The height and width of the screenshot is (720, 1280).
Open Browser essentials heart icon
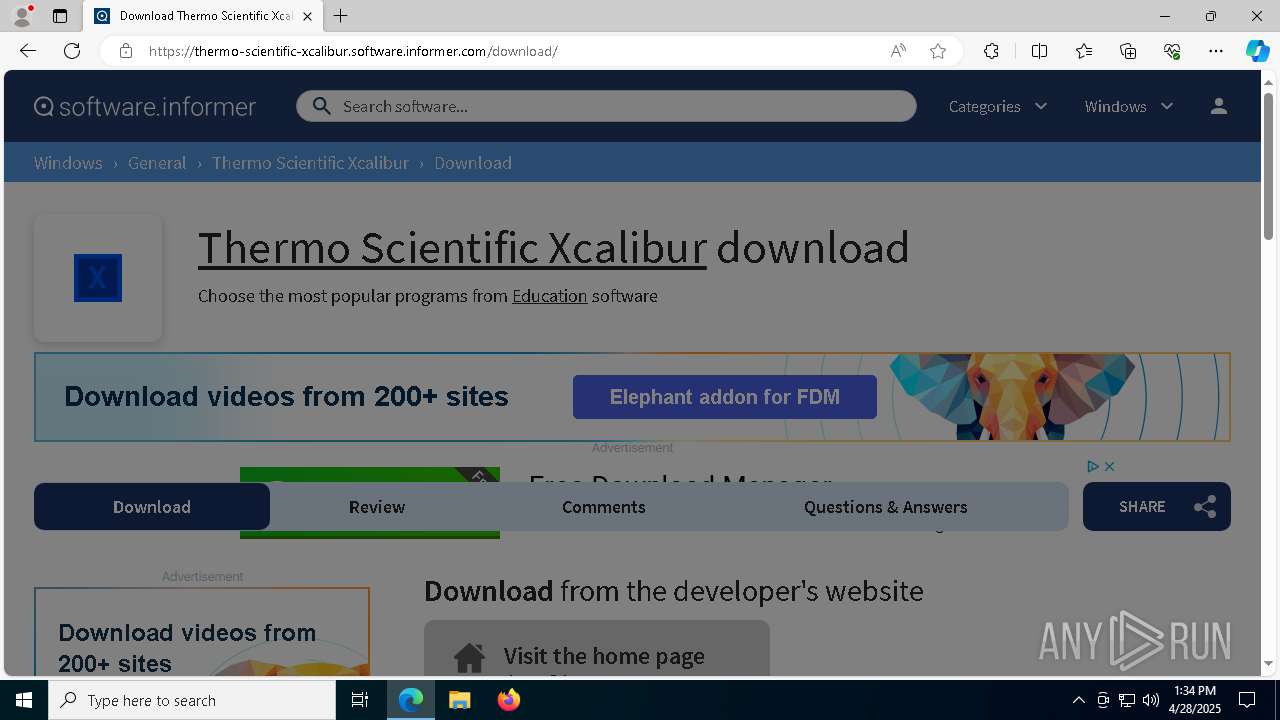[x=1172, y=51]
